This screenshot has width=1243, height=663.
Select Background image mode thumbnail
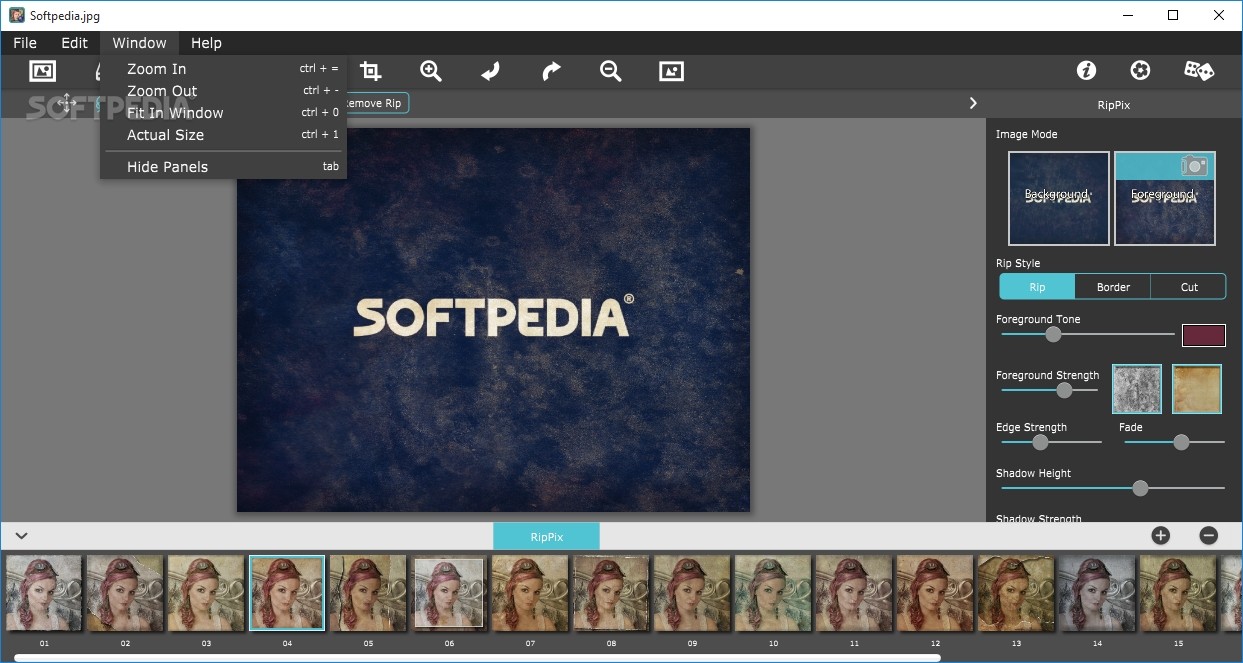coord(1059,198)
